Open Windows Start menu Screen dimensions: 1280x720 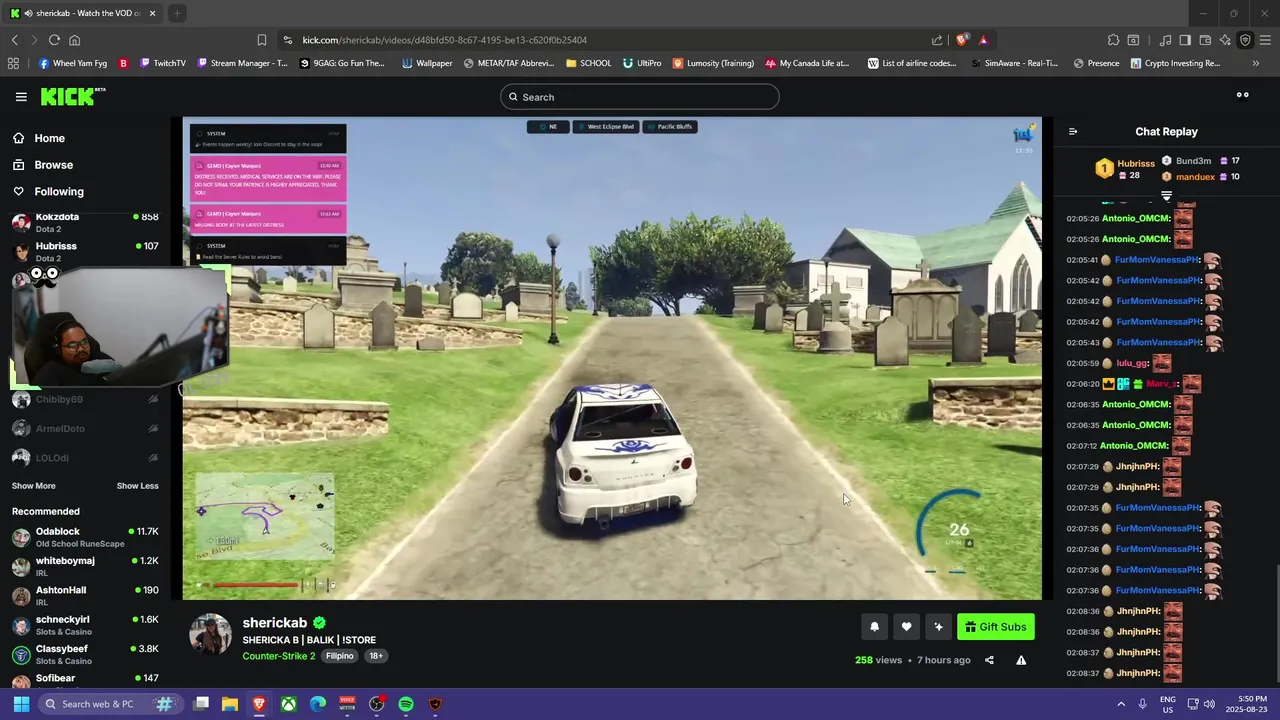21,704
